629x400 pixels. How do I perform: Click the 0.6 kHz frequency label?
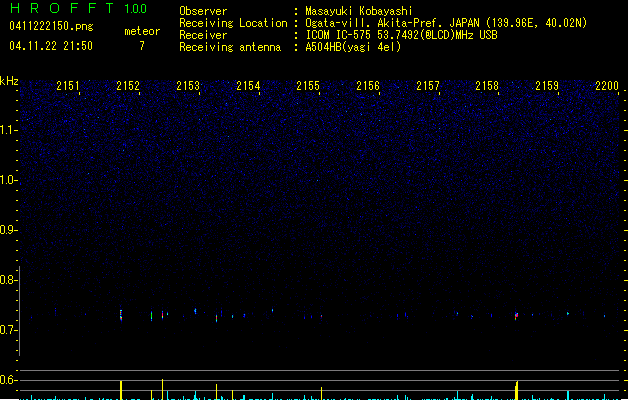tap(8, 380)
